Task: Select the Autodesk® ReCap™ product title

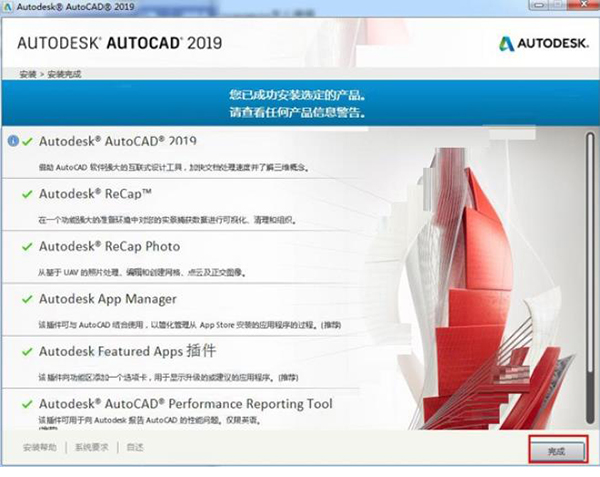Action: (95, 194)
